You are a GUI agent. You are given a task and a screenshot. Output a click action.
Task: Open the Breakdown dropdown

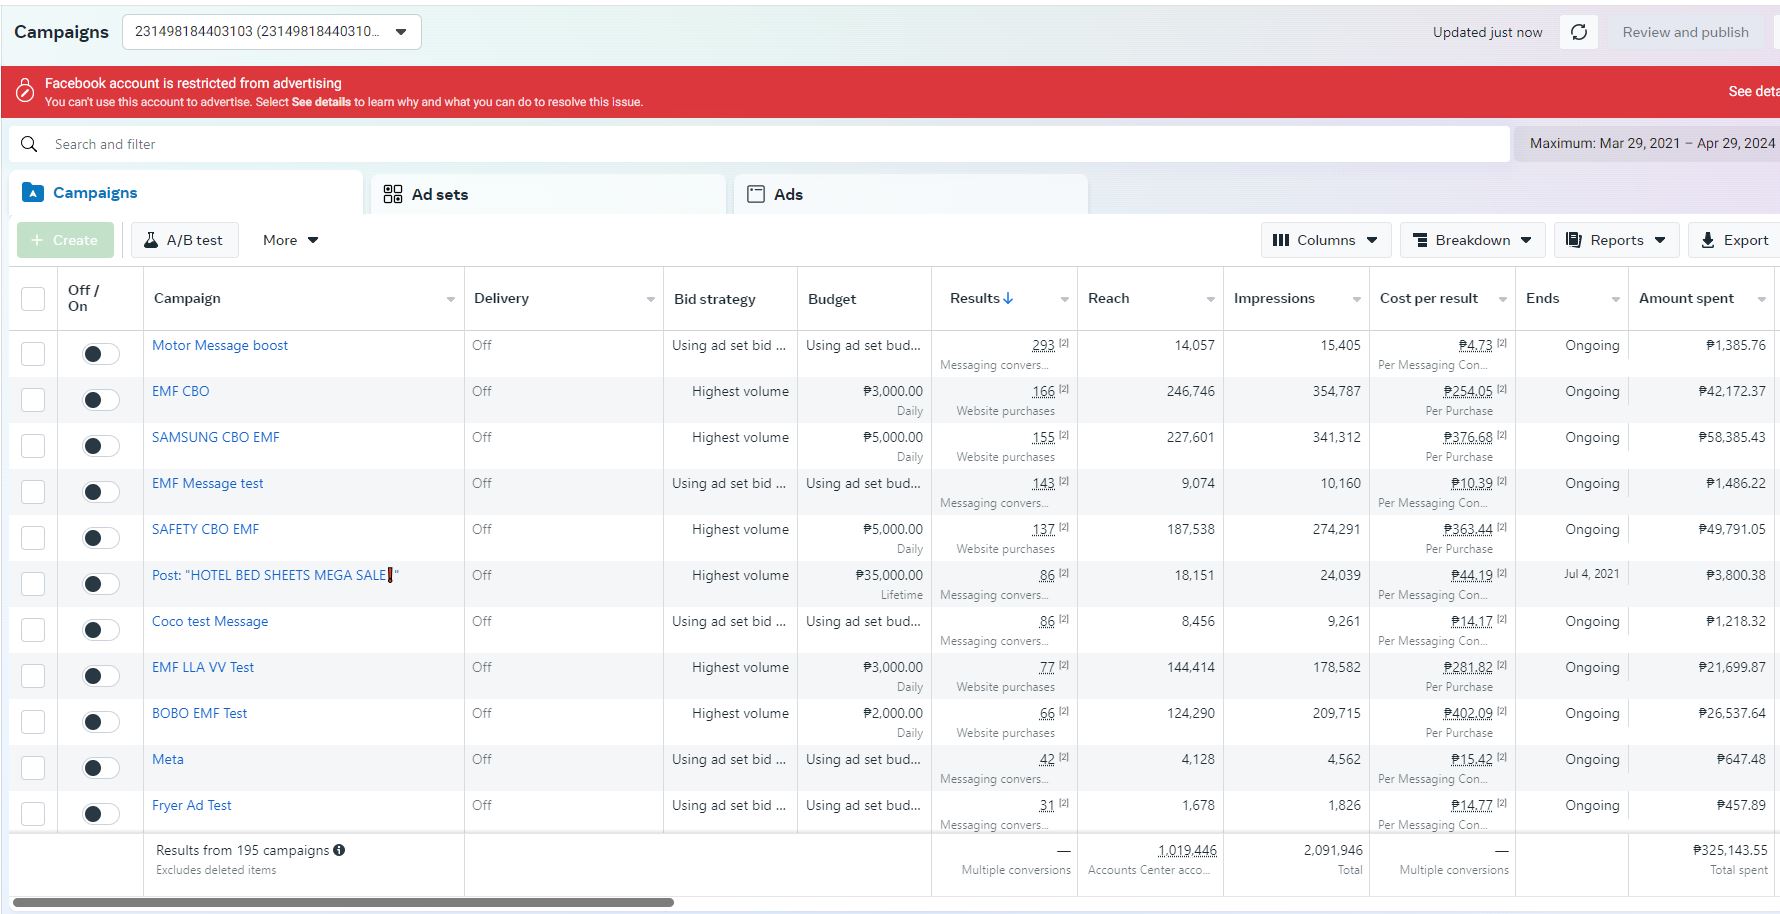pyautogui.click(x=1472, y=240)
